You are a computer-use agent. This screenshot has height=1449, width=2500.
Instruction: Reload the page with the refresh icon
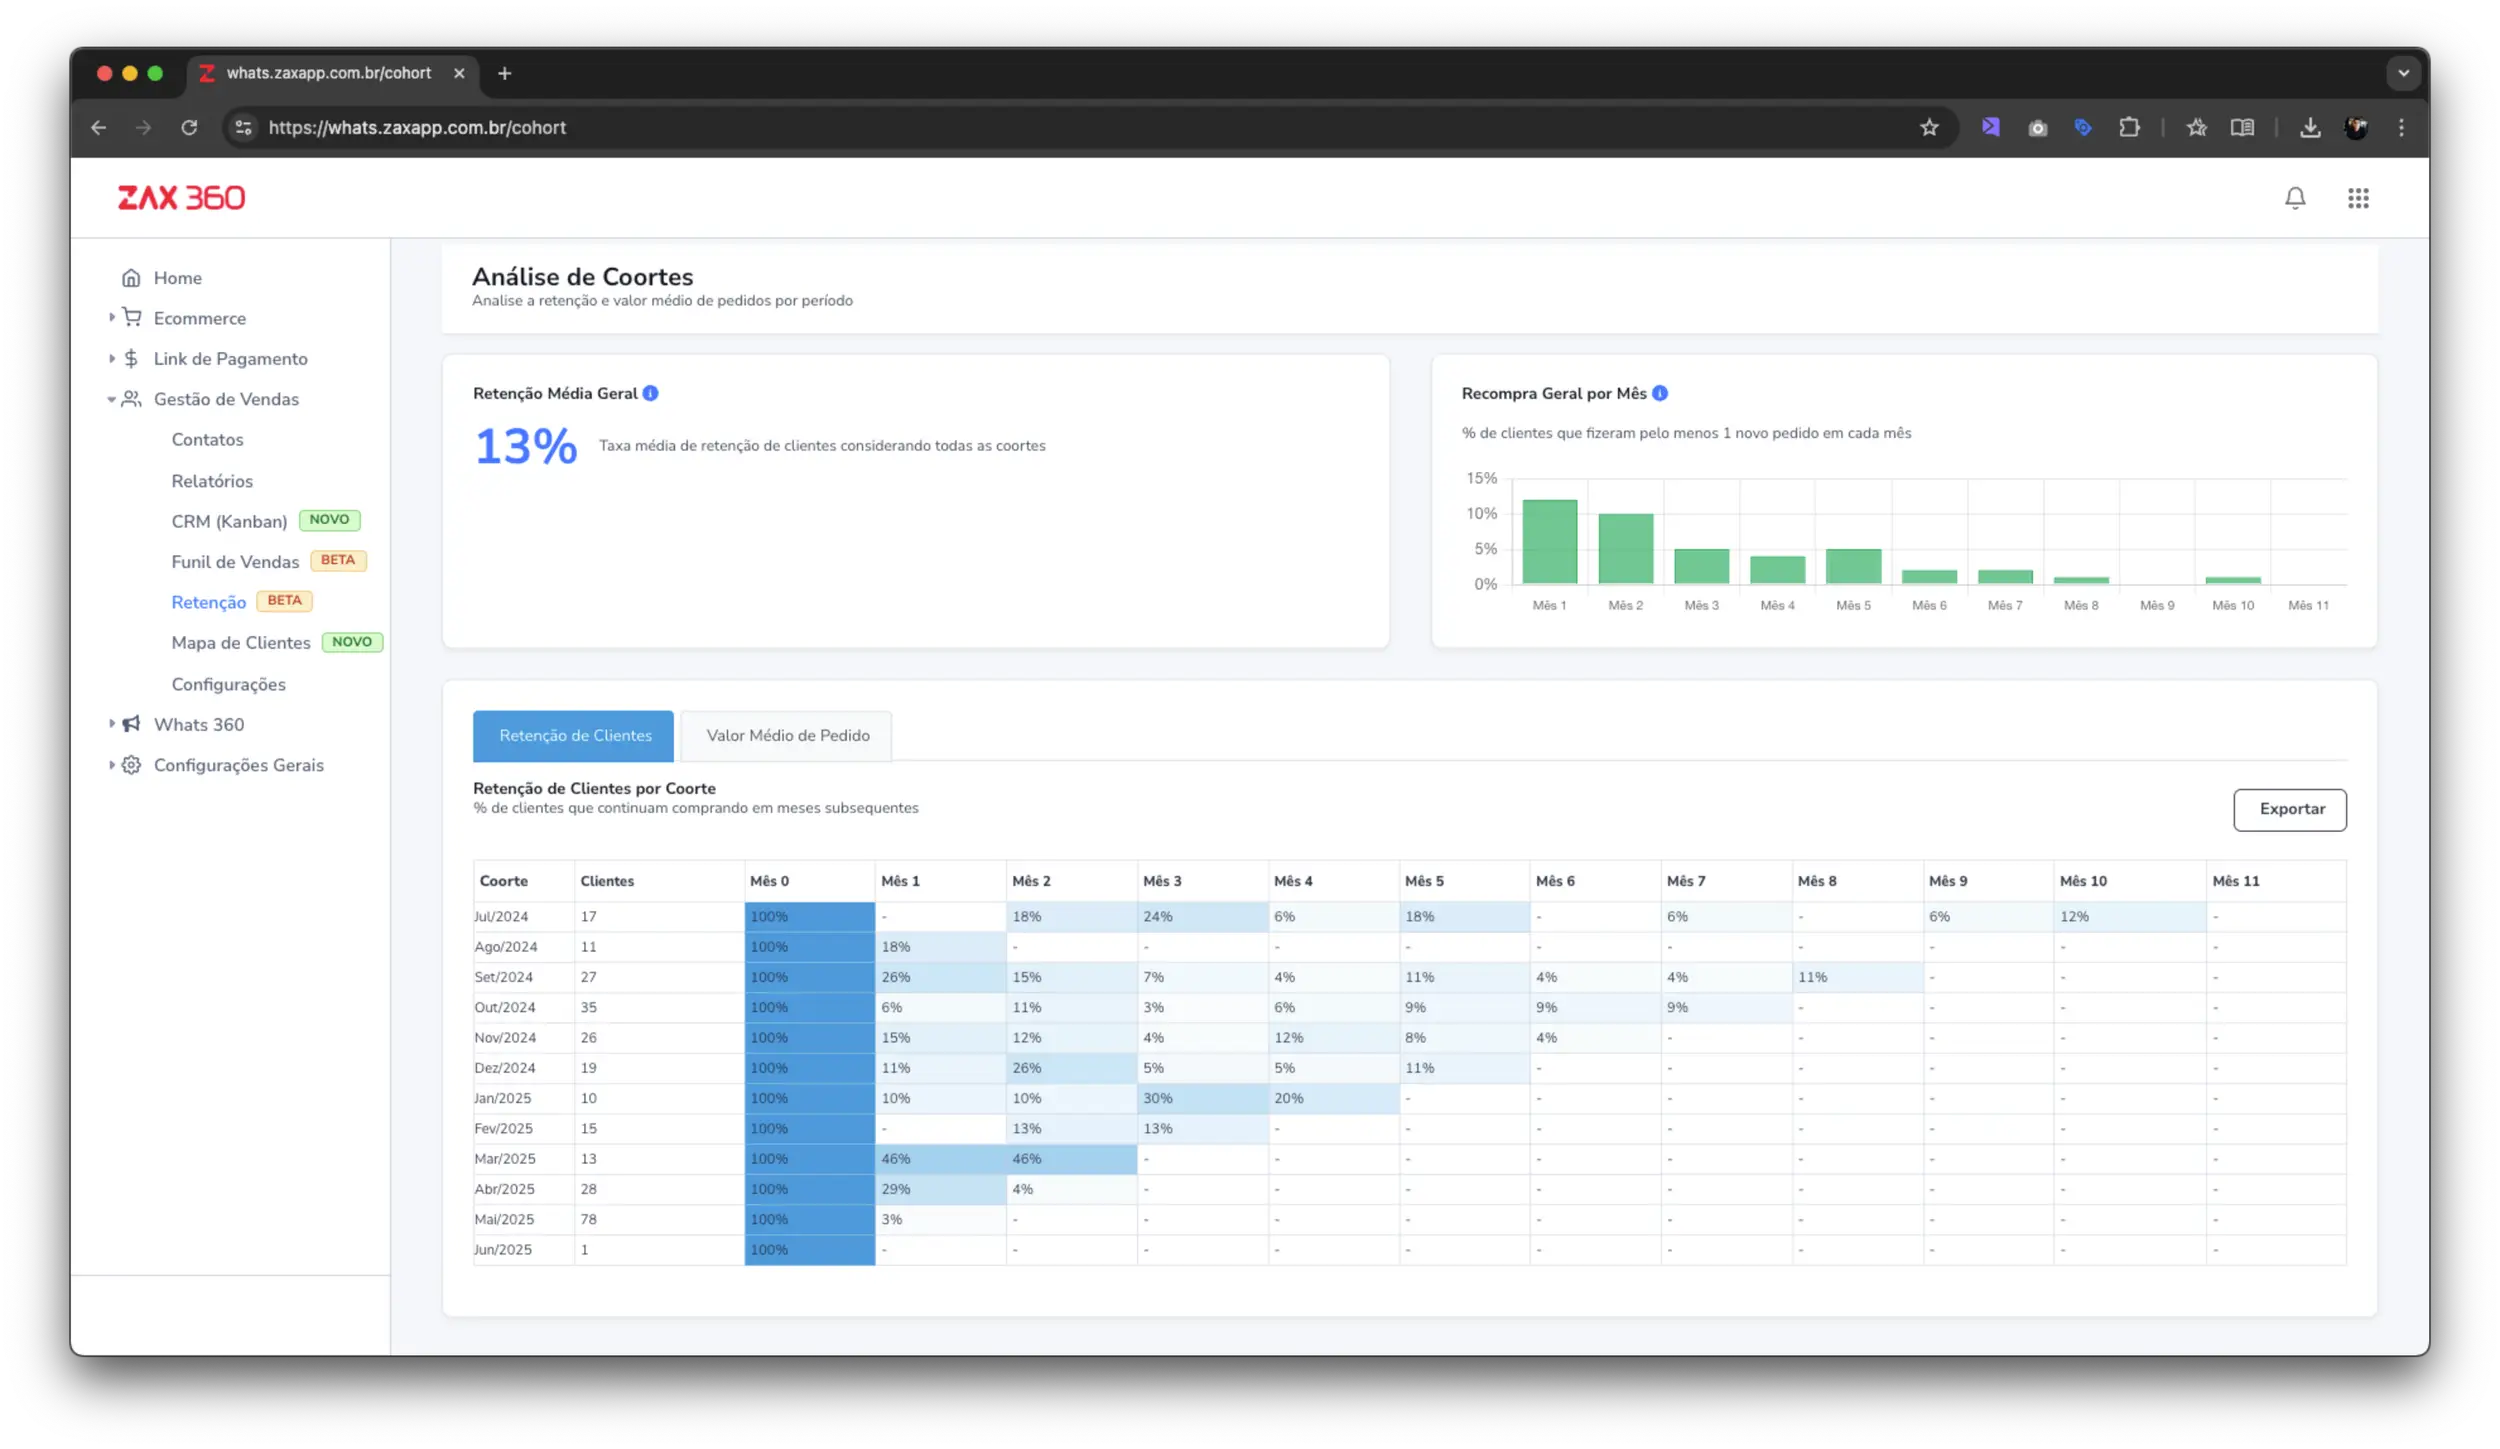[x=189, y=128]
